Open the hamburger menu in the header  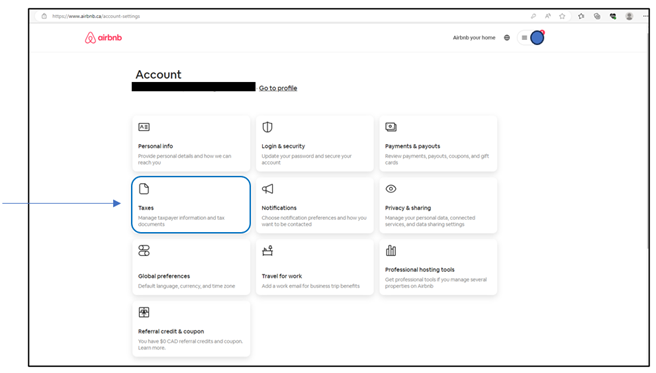point(524,38)
